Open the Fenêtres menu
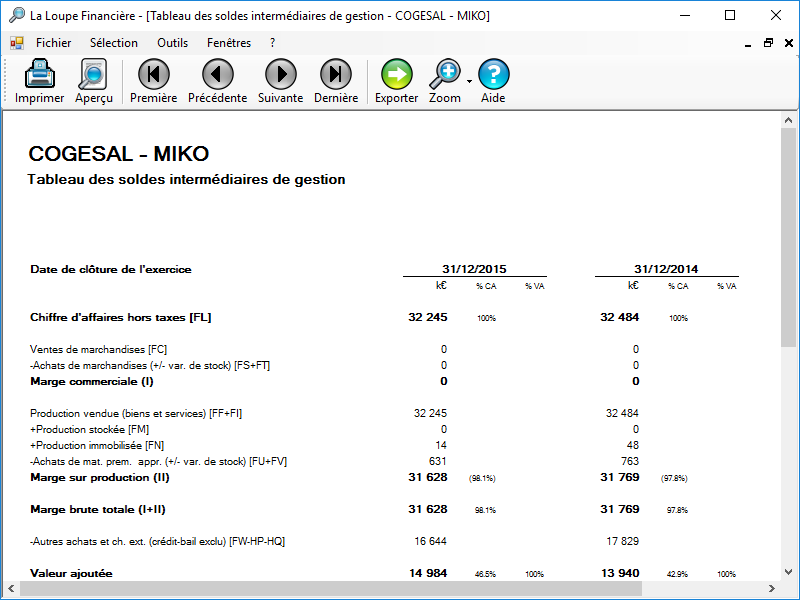This screenshot has height=600, width=800. (229, 43)
